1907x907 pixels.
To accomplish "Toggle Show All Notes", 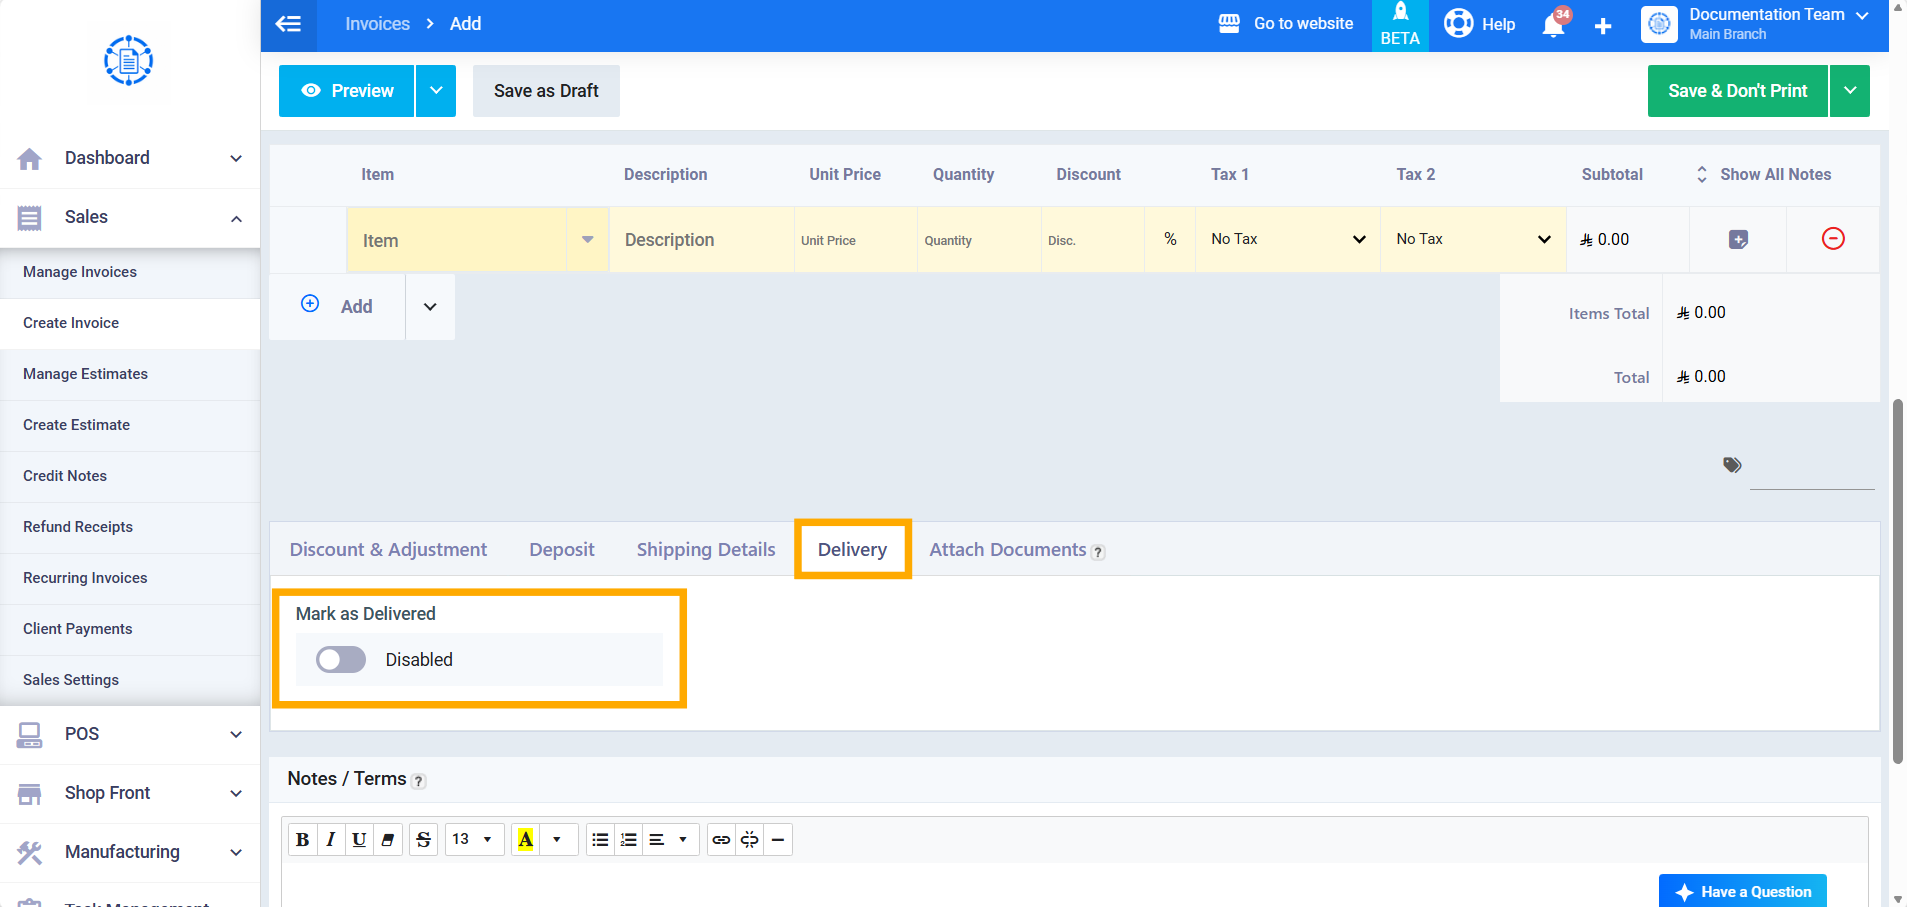I will pyautogui.click(x=1764, y=174).
